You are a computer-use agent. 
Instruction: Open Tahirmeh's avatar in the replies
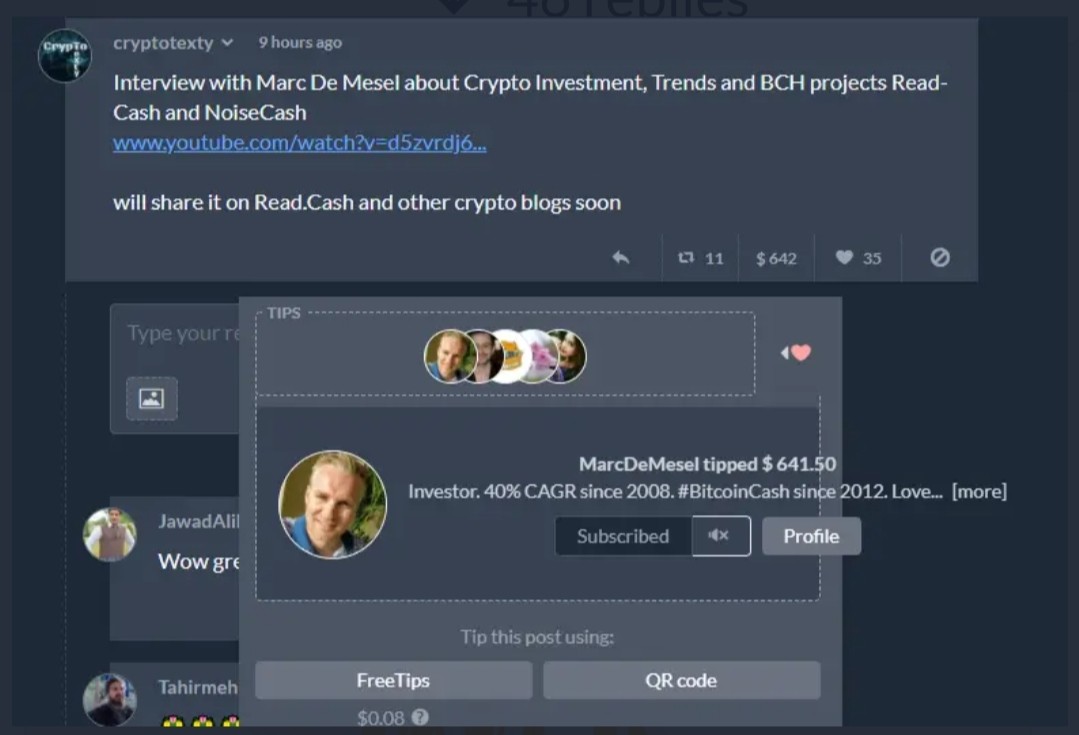click(110, 699)
